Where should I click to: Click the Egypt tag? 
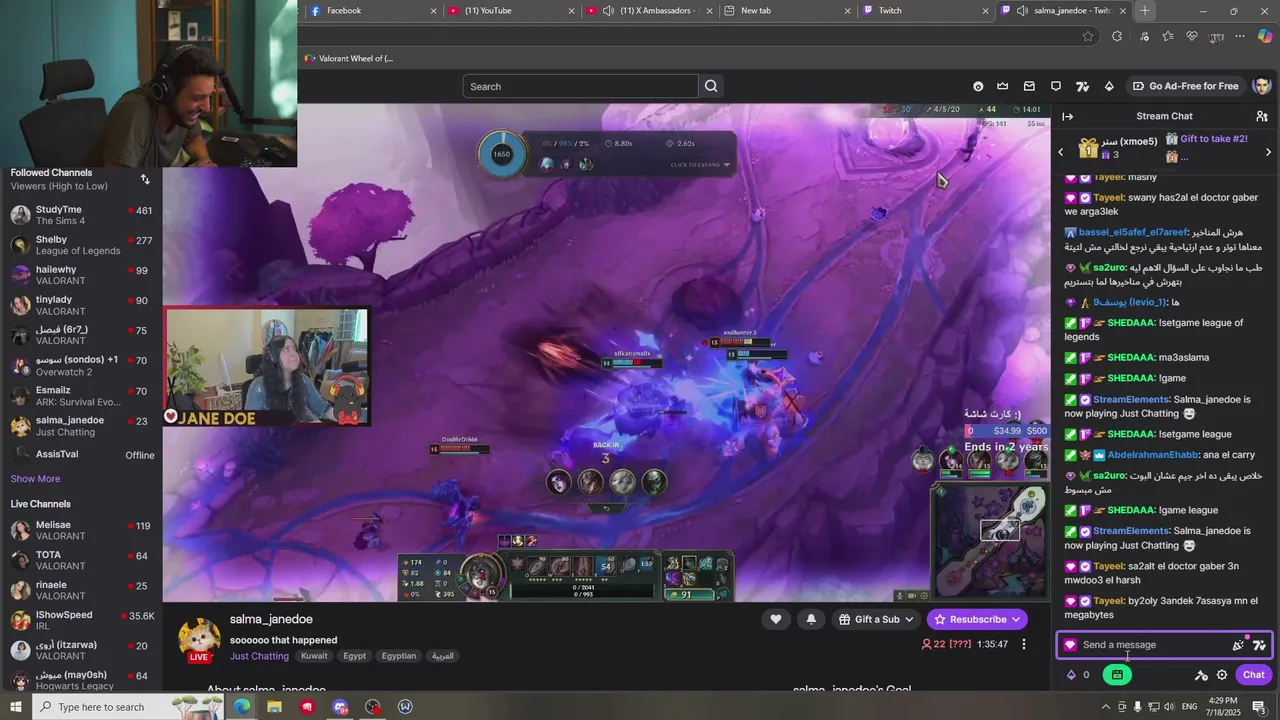[x=354, y=656]
